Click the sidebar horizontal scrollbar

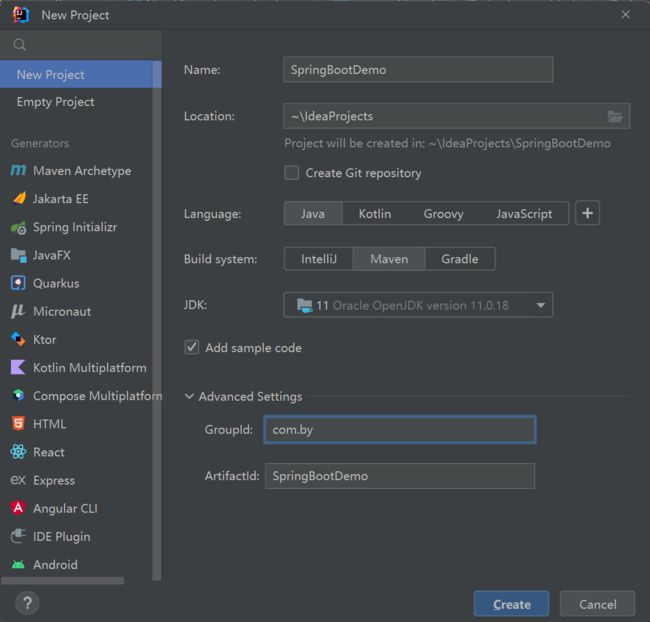pos(62,581)
